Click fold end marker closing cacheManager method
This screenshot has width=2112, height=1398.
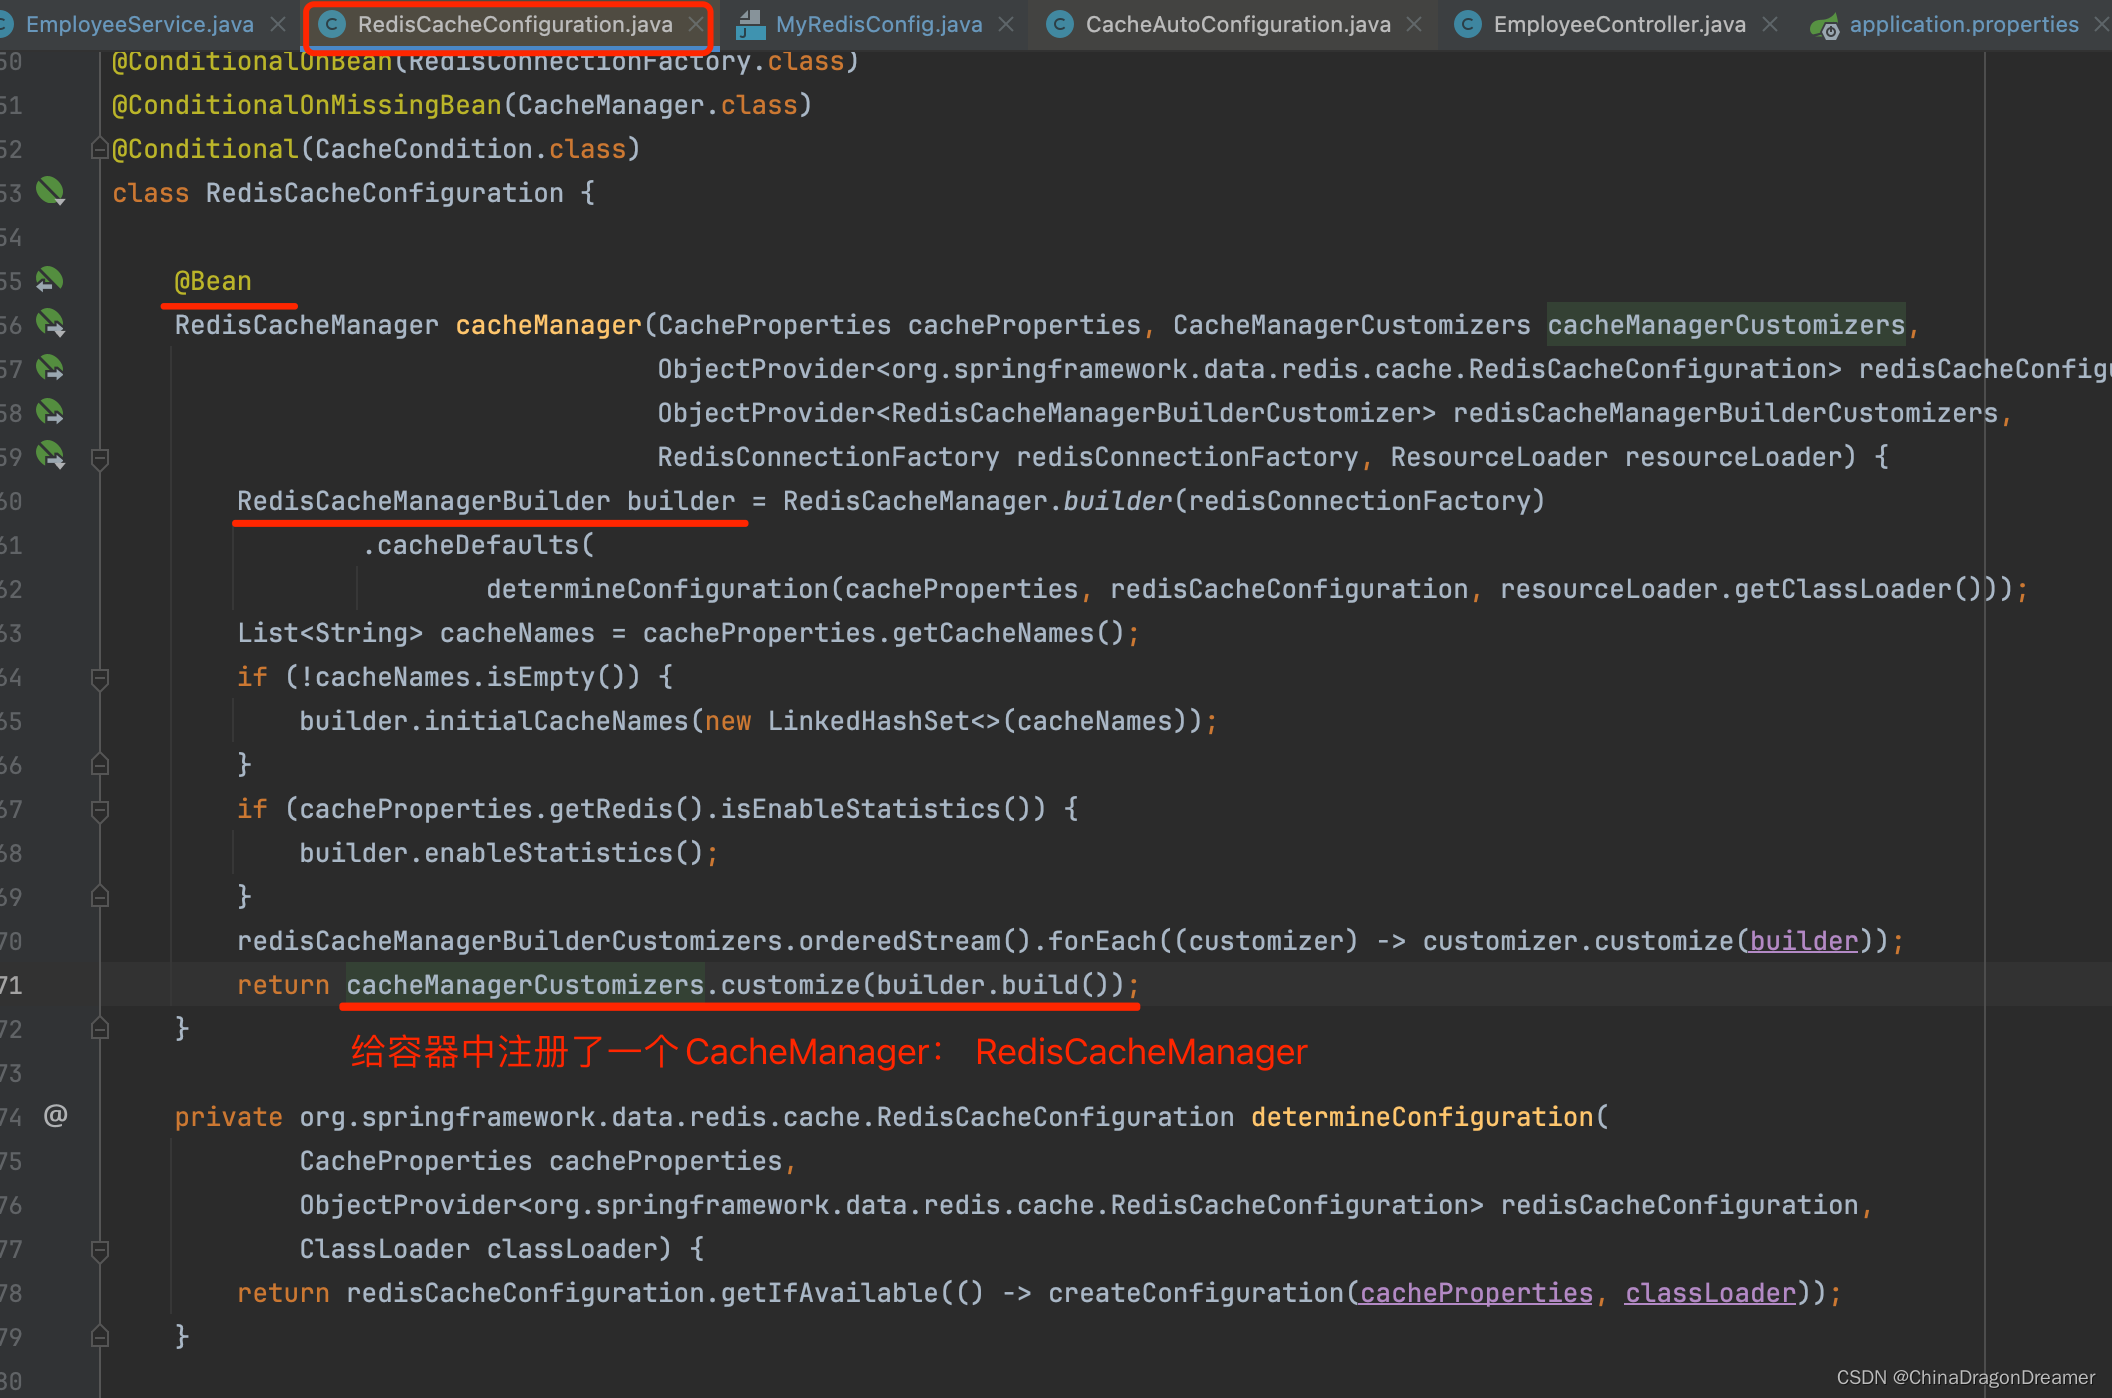[100, 1029]
